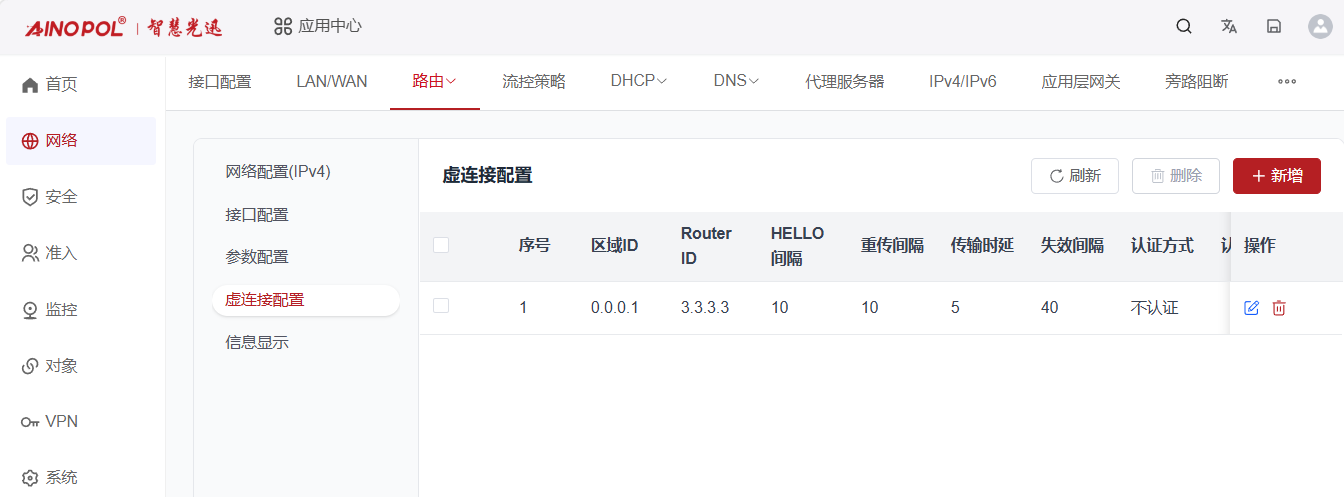Open the 应用中心 app grid icon
The image size is (1344, 497).
(x=282, y=26)
